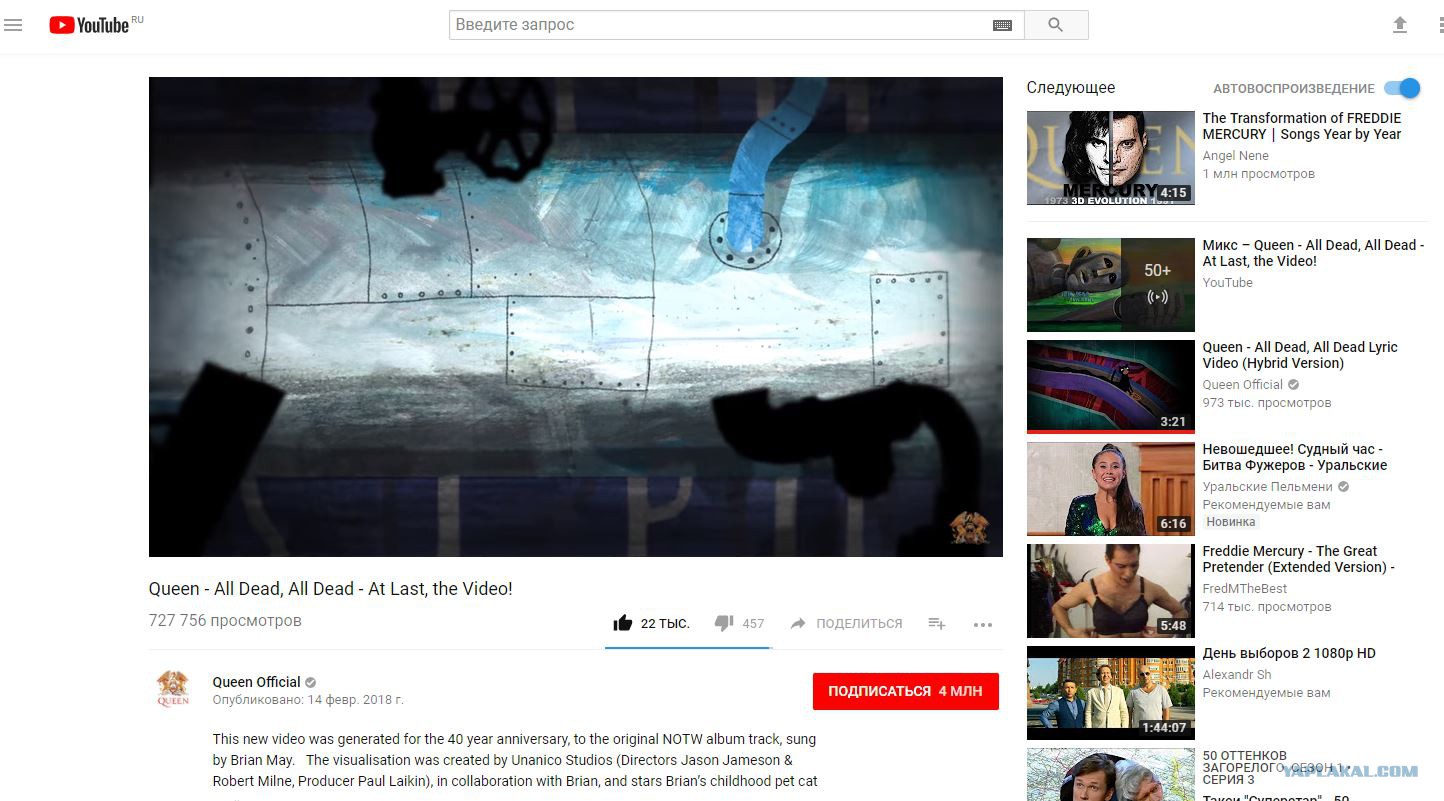Screen dimensions: 1444x801
Task: Click the 'Опубликовано: 14 февр. 2018 г.' date
Action: pos(308,700)
